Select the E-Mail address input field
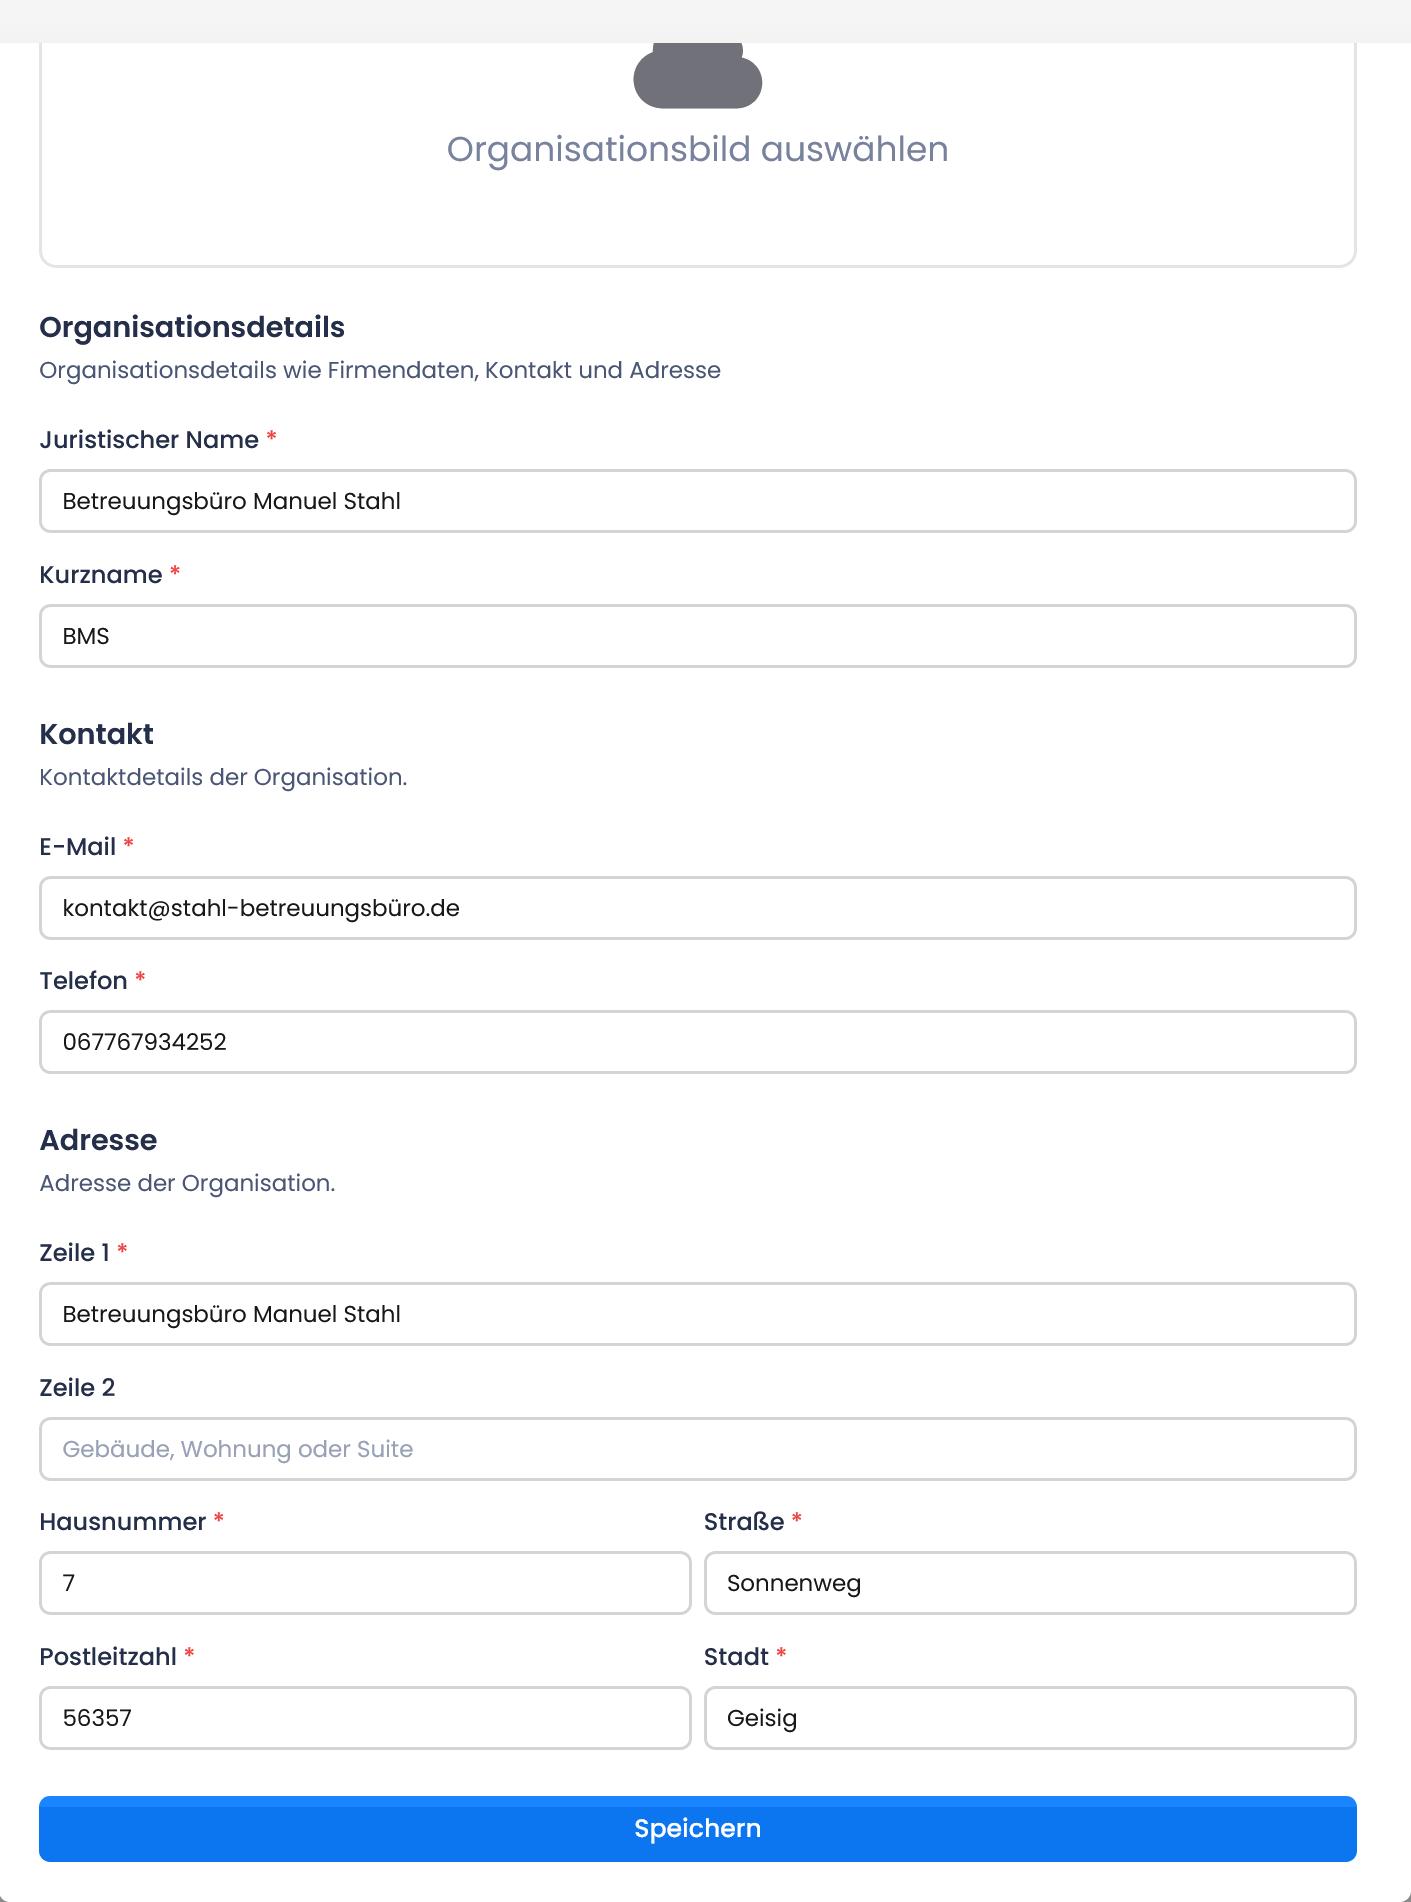The height and width of the screenshot is (1902, 1411). click(697, 908)
